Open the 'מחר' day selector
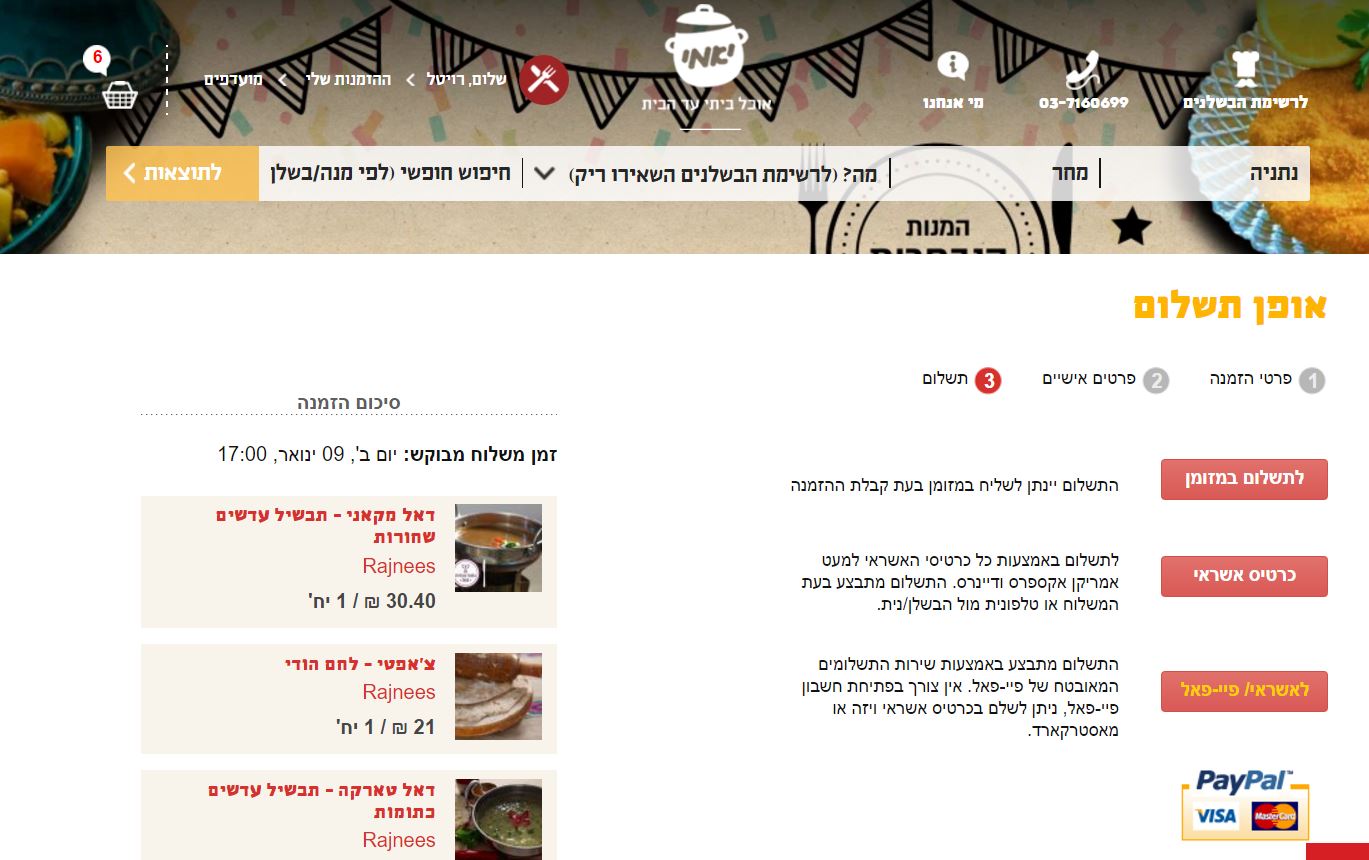Screen dimensions: 1369x860 point(1070,173)
